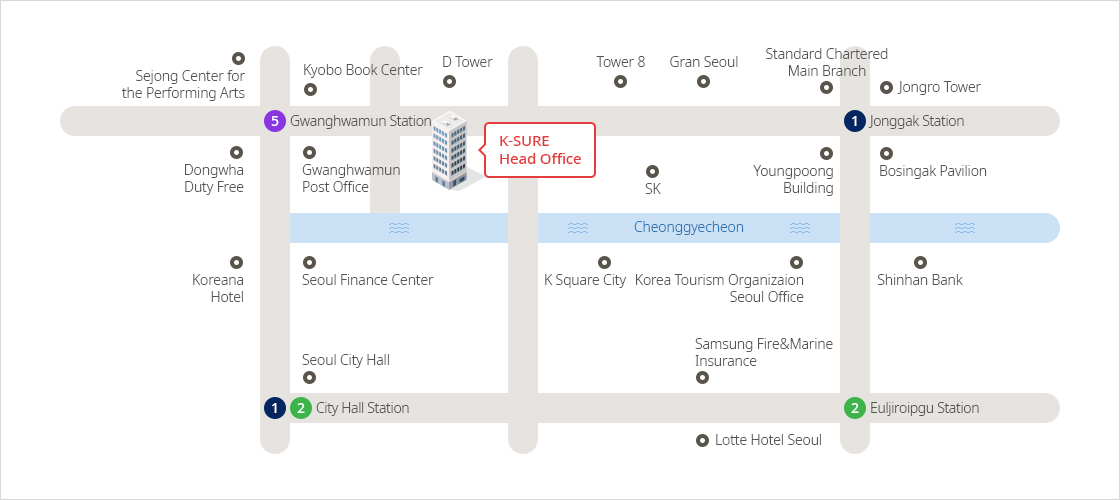Click the Korea Tourism Organizaion Seoul Office text

719,289
